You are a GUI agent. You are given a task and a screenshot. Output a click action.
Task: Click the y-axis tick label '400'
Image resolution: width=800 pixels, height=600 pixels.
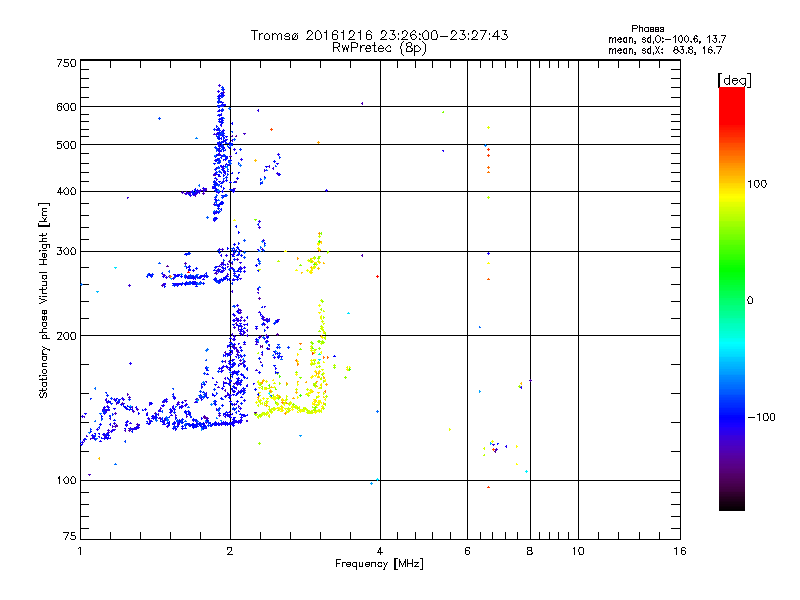67,192
